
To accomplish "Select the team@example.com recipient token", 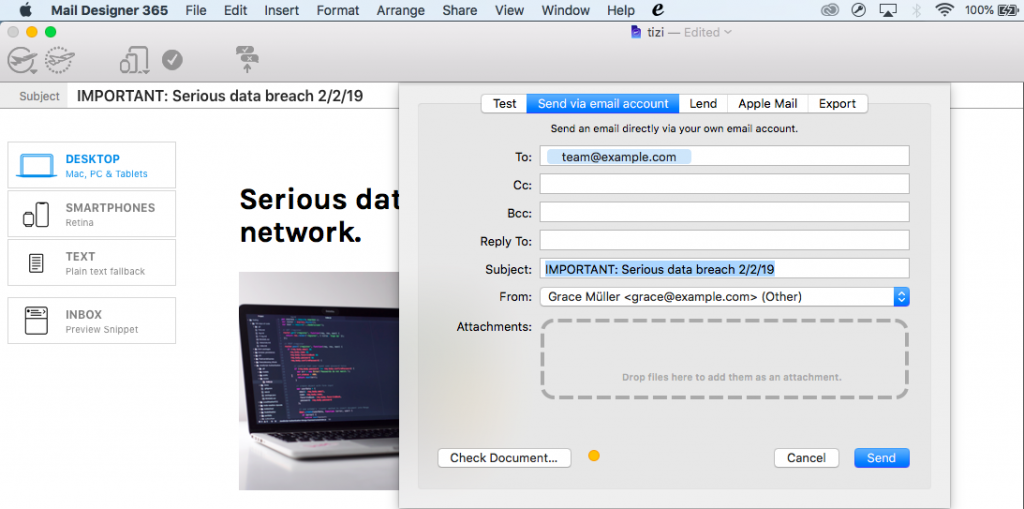I will tap(618, 157).
